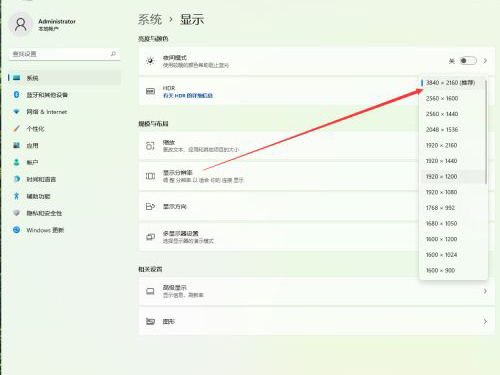Select 系统 in the sidebar

point(64,78)
